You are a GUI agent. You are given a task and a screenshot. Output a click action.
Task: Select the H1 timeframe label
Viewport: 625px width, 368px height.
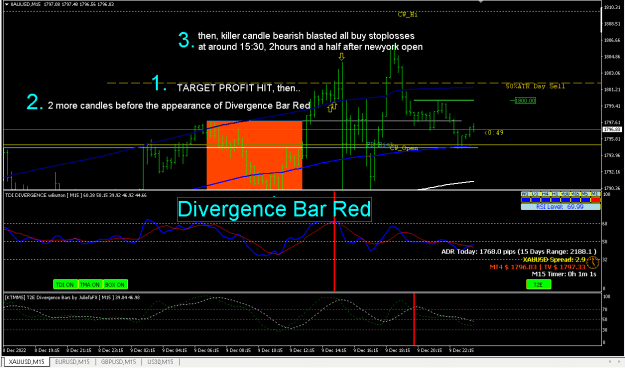click(556, 194)
